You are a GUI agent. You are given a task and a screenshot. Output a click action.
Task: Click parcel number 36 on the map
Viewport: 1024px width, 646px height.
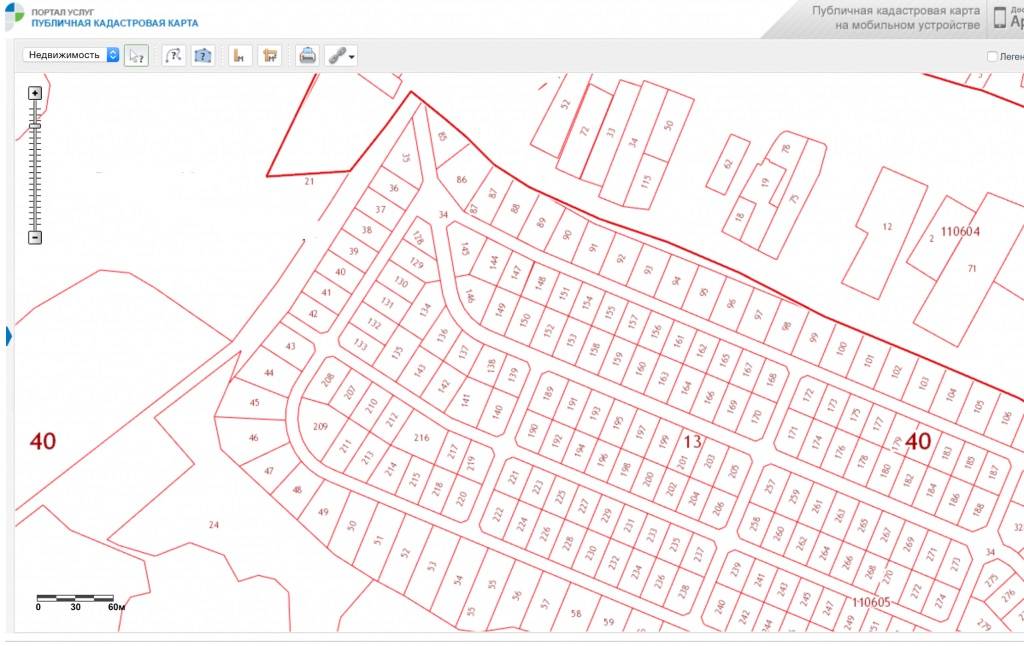click(x=394, y=188)
